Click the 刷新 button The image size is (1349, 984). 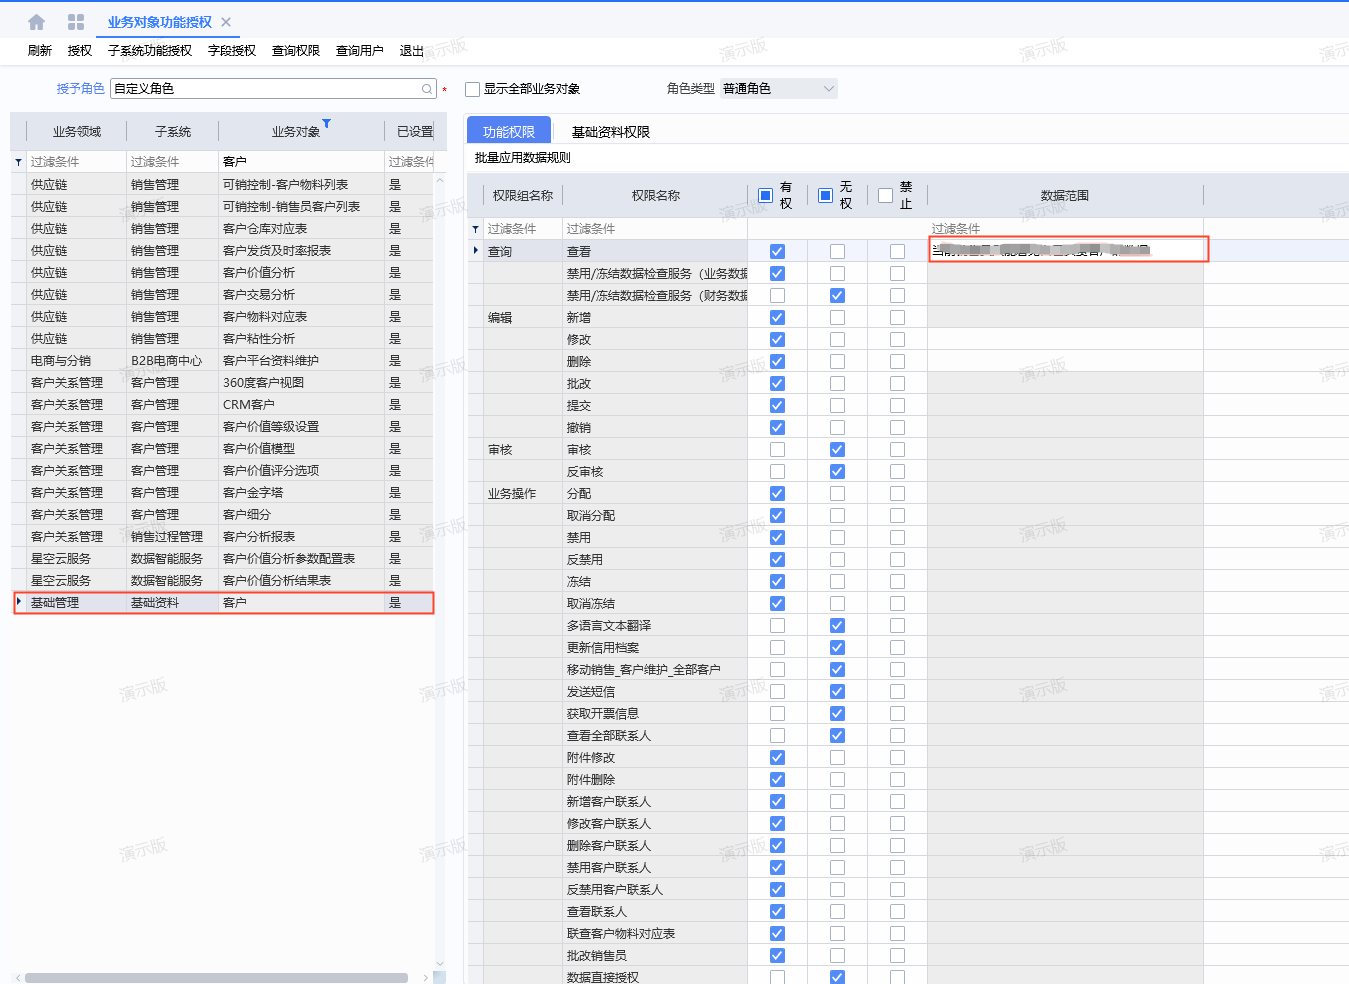pyautogui.click(x=39, y=51)
